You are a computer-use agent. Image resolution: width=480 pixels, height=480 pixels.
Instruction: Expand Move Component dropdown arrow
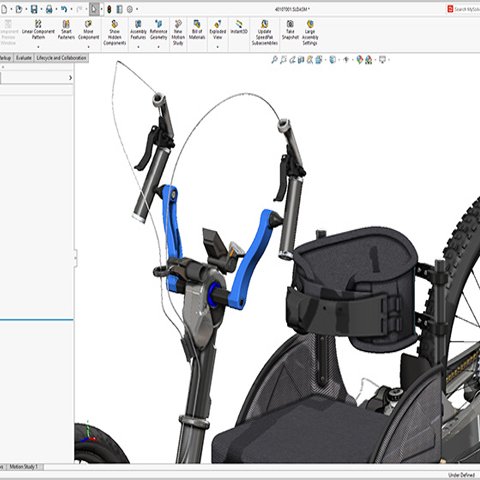(88, 47)
